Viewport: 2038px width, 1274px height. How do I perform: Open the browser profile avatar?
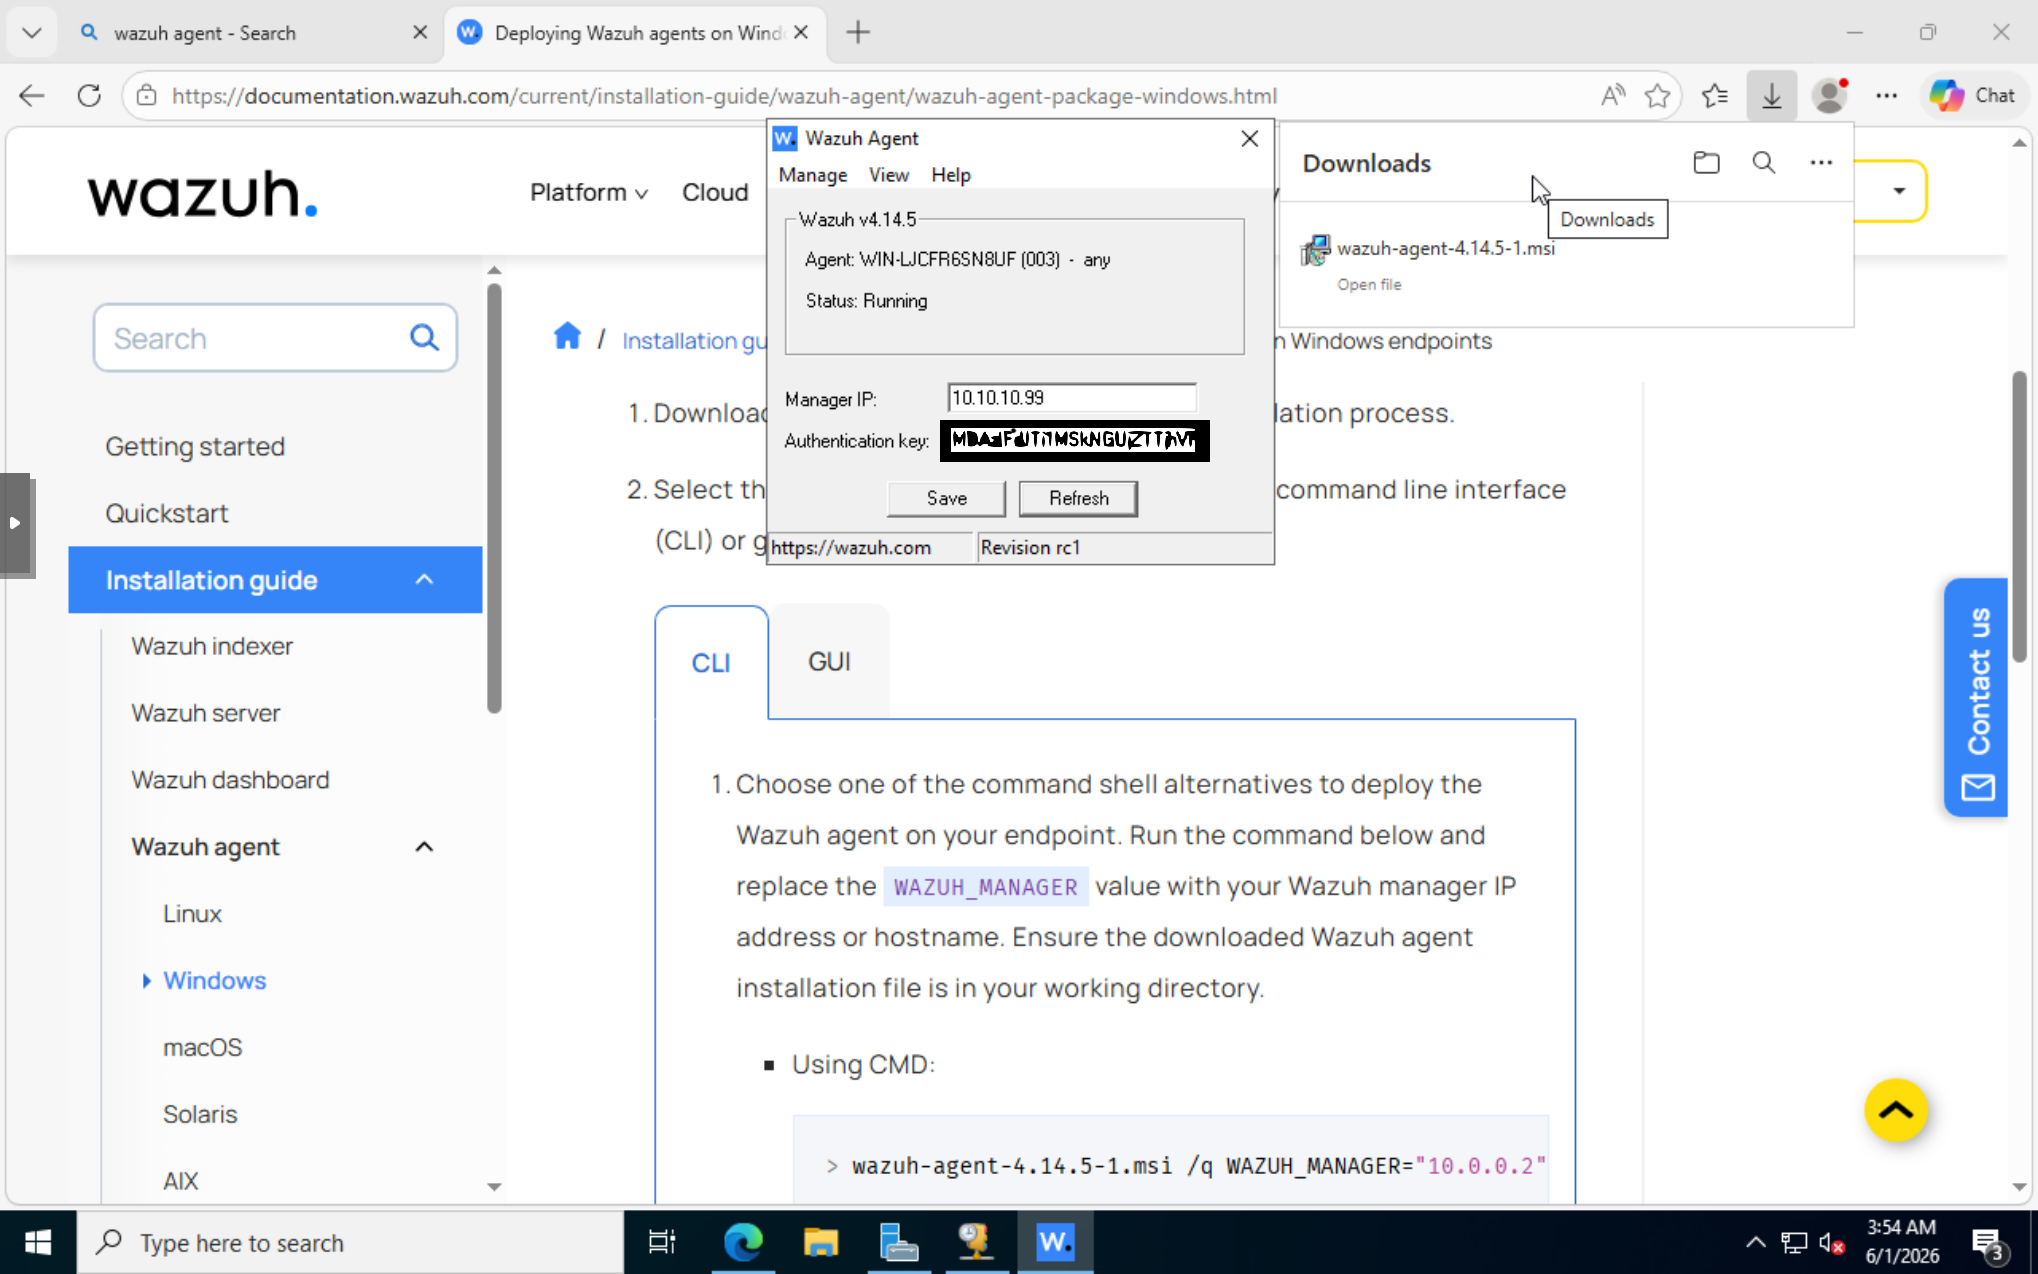point(1830,96)
